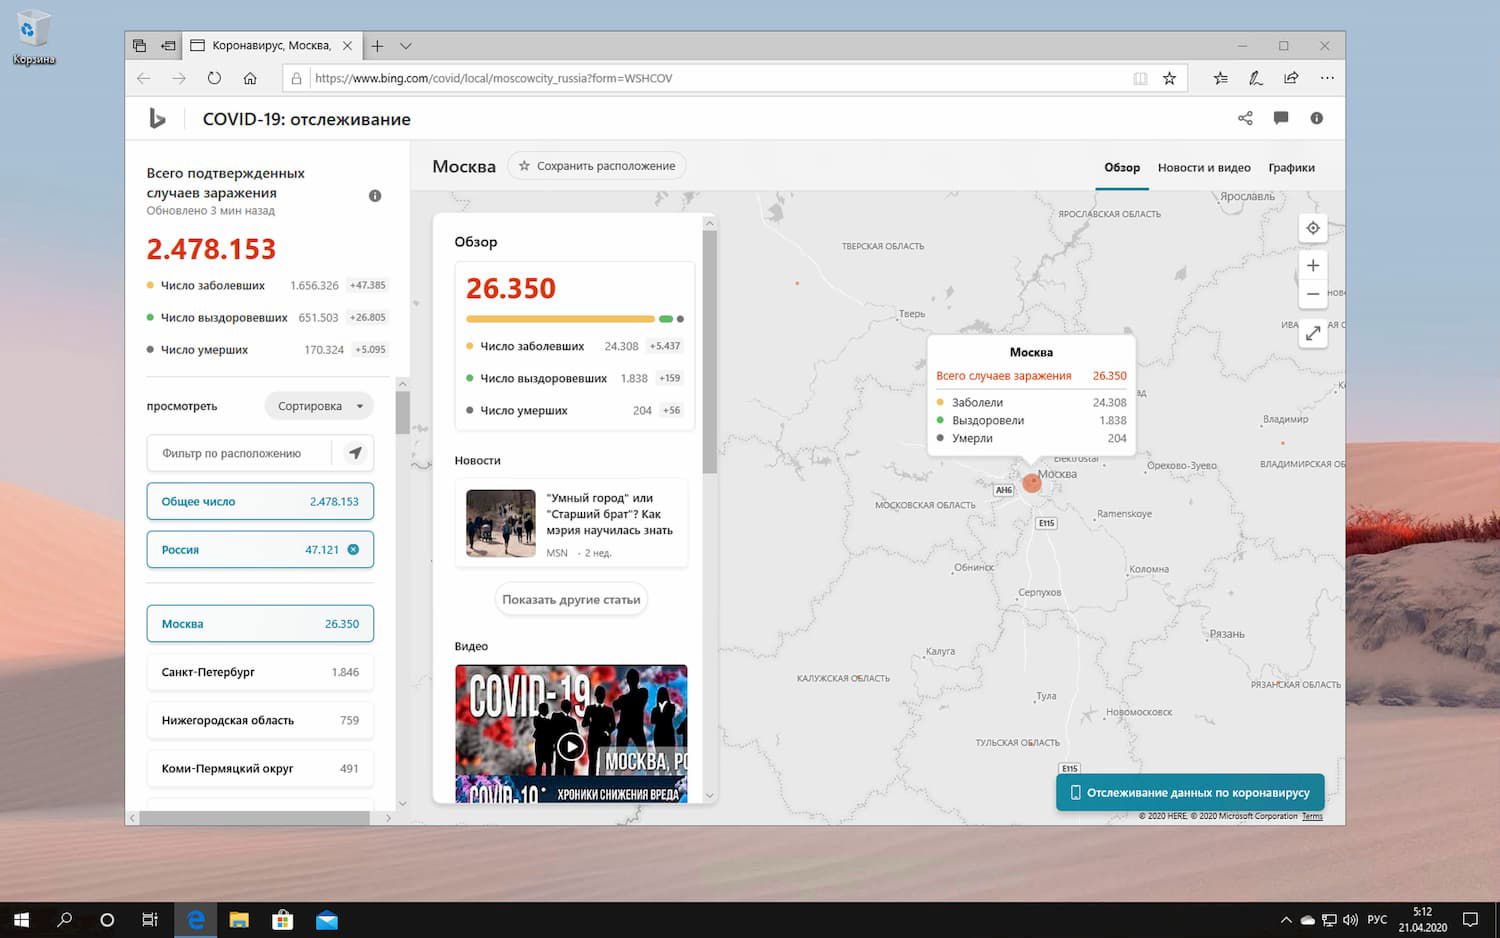Screen dimensions: 1500x938
Task: Click the Moscow red marker on map
Action: coord(1032,484)
